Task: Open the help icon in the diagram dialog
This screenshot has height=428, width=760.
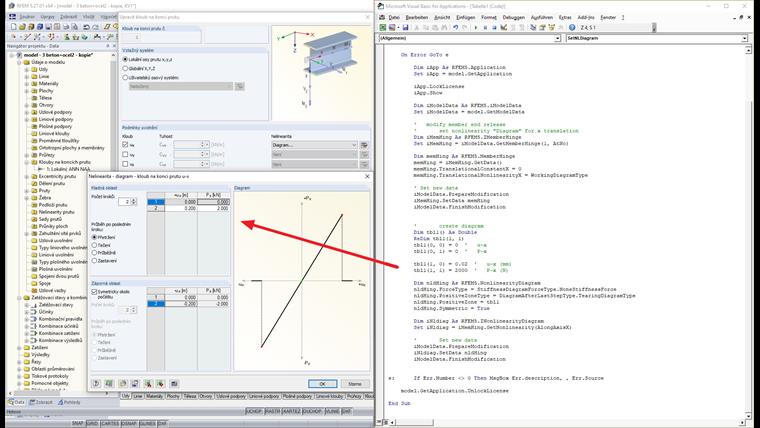Action: click(x=96, y=383)
